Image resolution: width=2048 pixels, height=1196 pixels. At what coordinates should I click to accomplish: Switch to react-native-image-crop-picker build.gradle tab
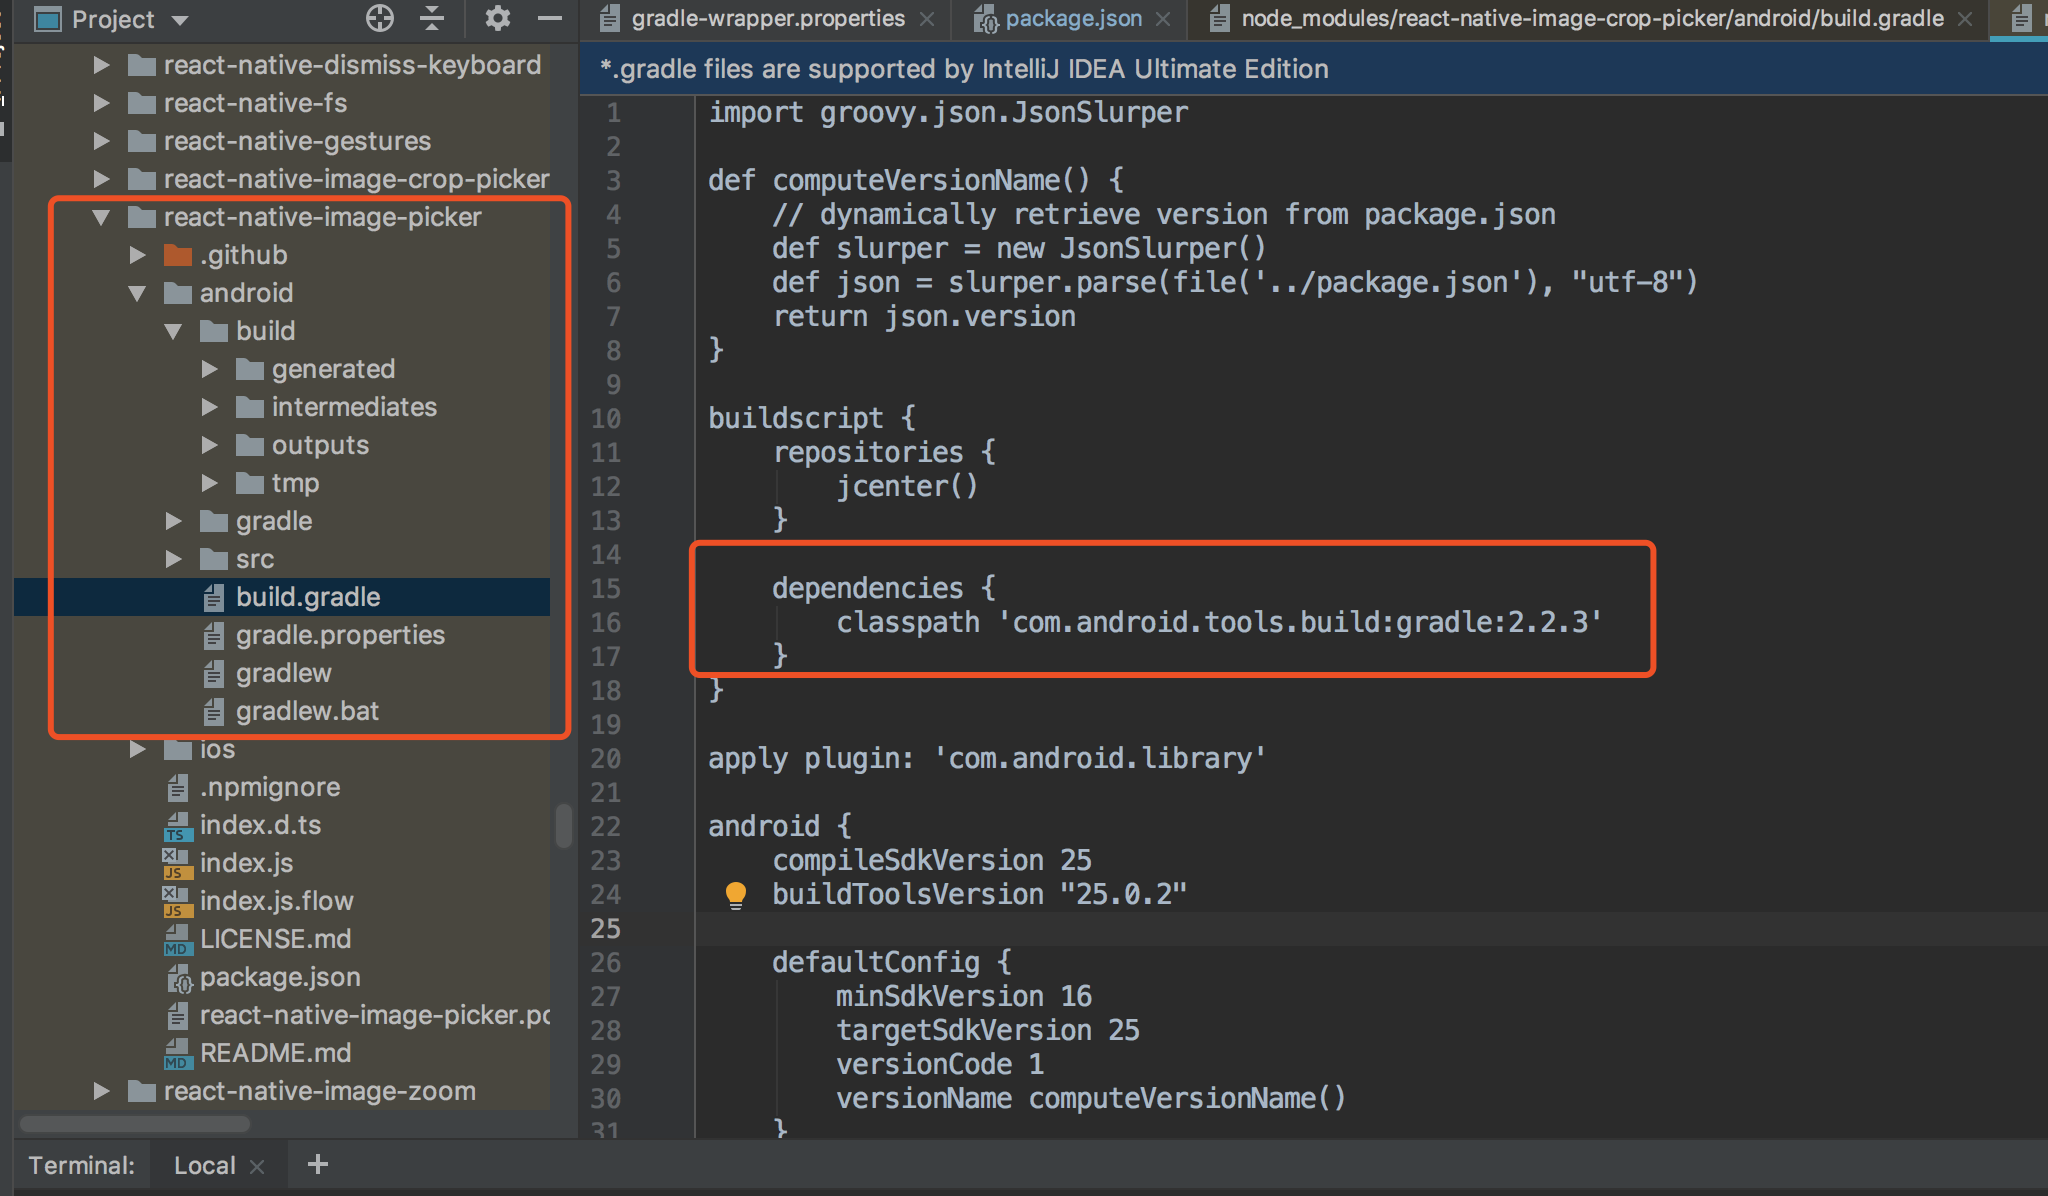pyautogui.click(x=1592, y=19)
